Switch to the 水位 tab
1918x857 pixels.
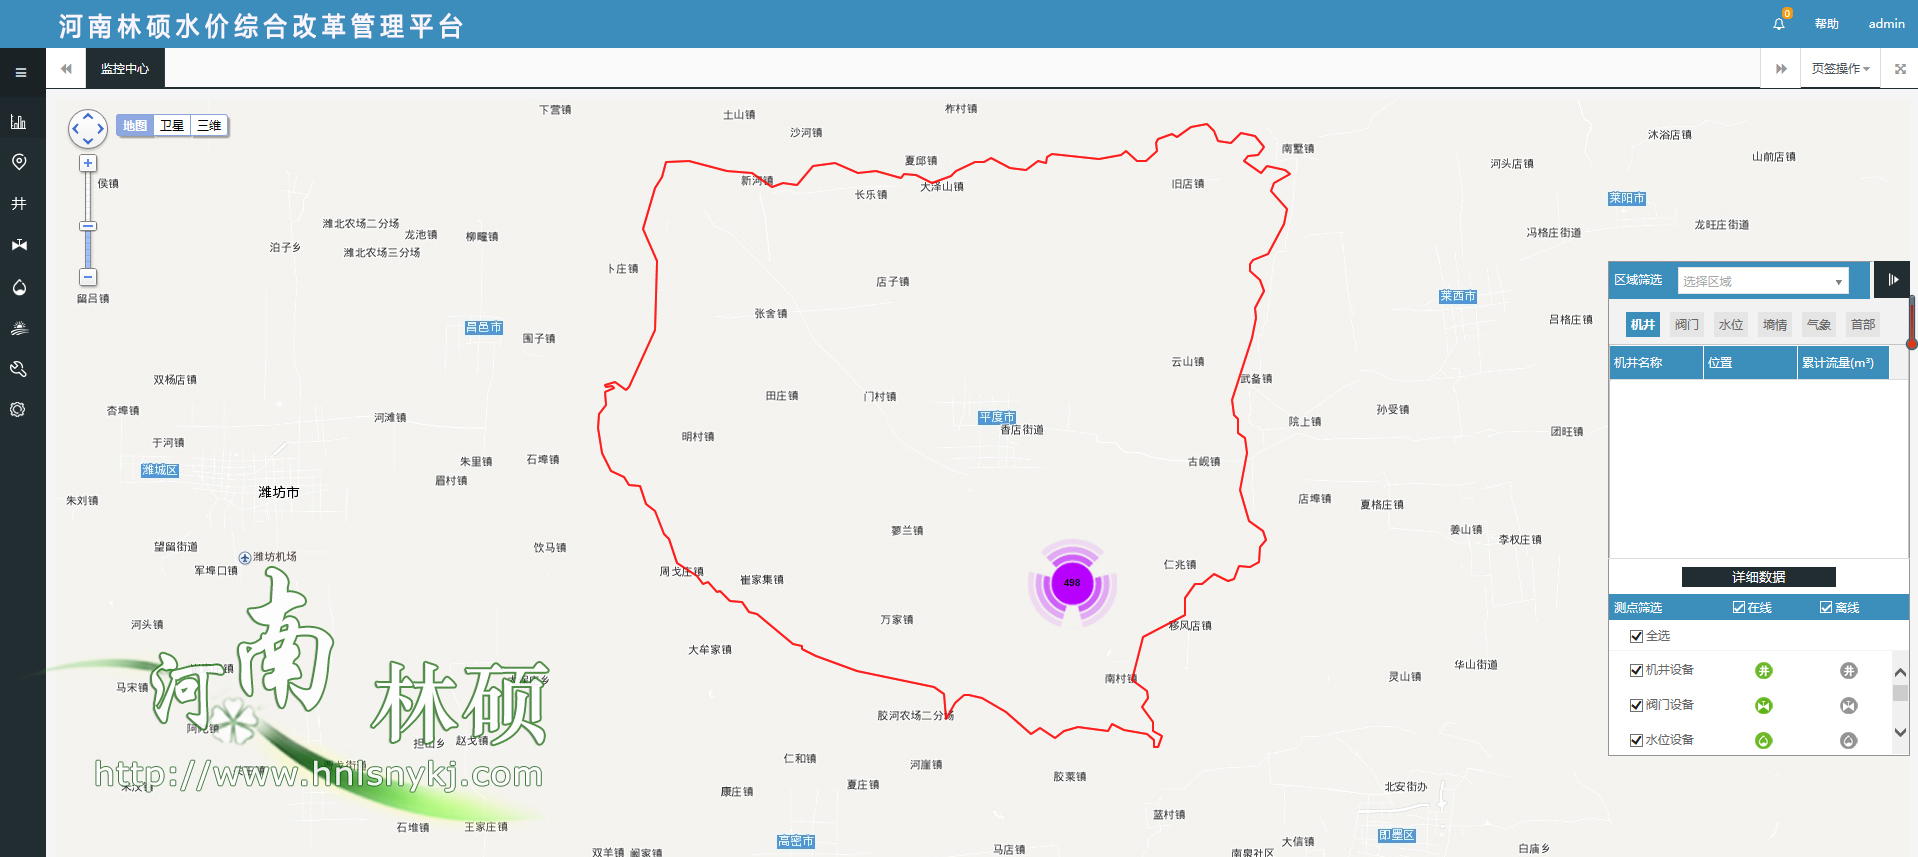click(1730, 324)
